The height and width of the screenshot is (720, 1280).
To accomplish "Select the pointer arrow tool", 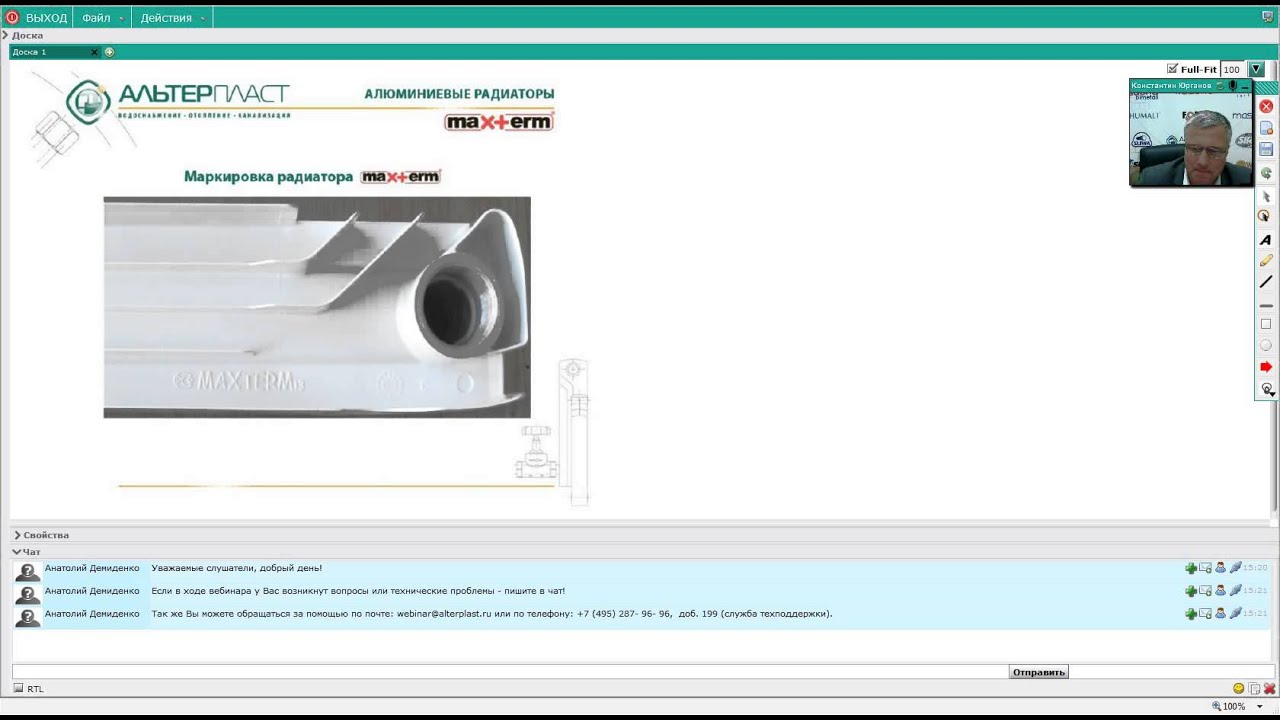I will [1266, 197].
